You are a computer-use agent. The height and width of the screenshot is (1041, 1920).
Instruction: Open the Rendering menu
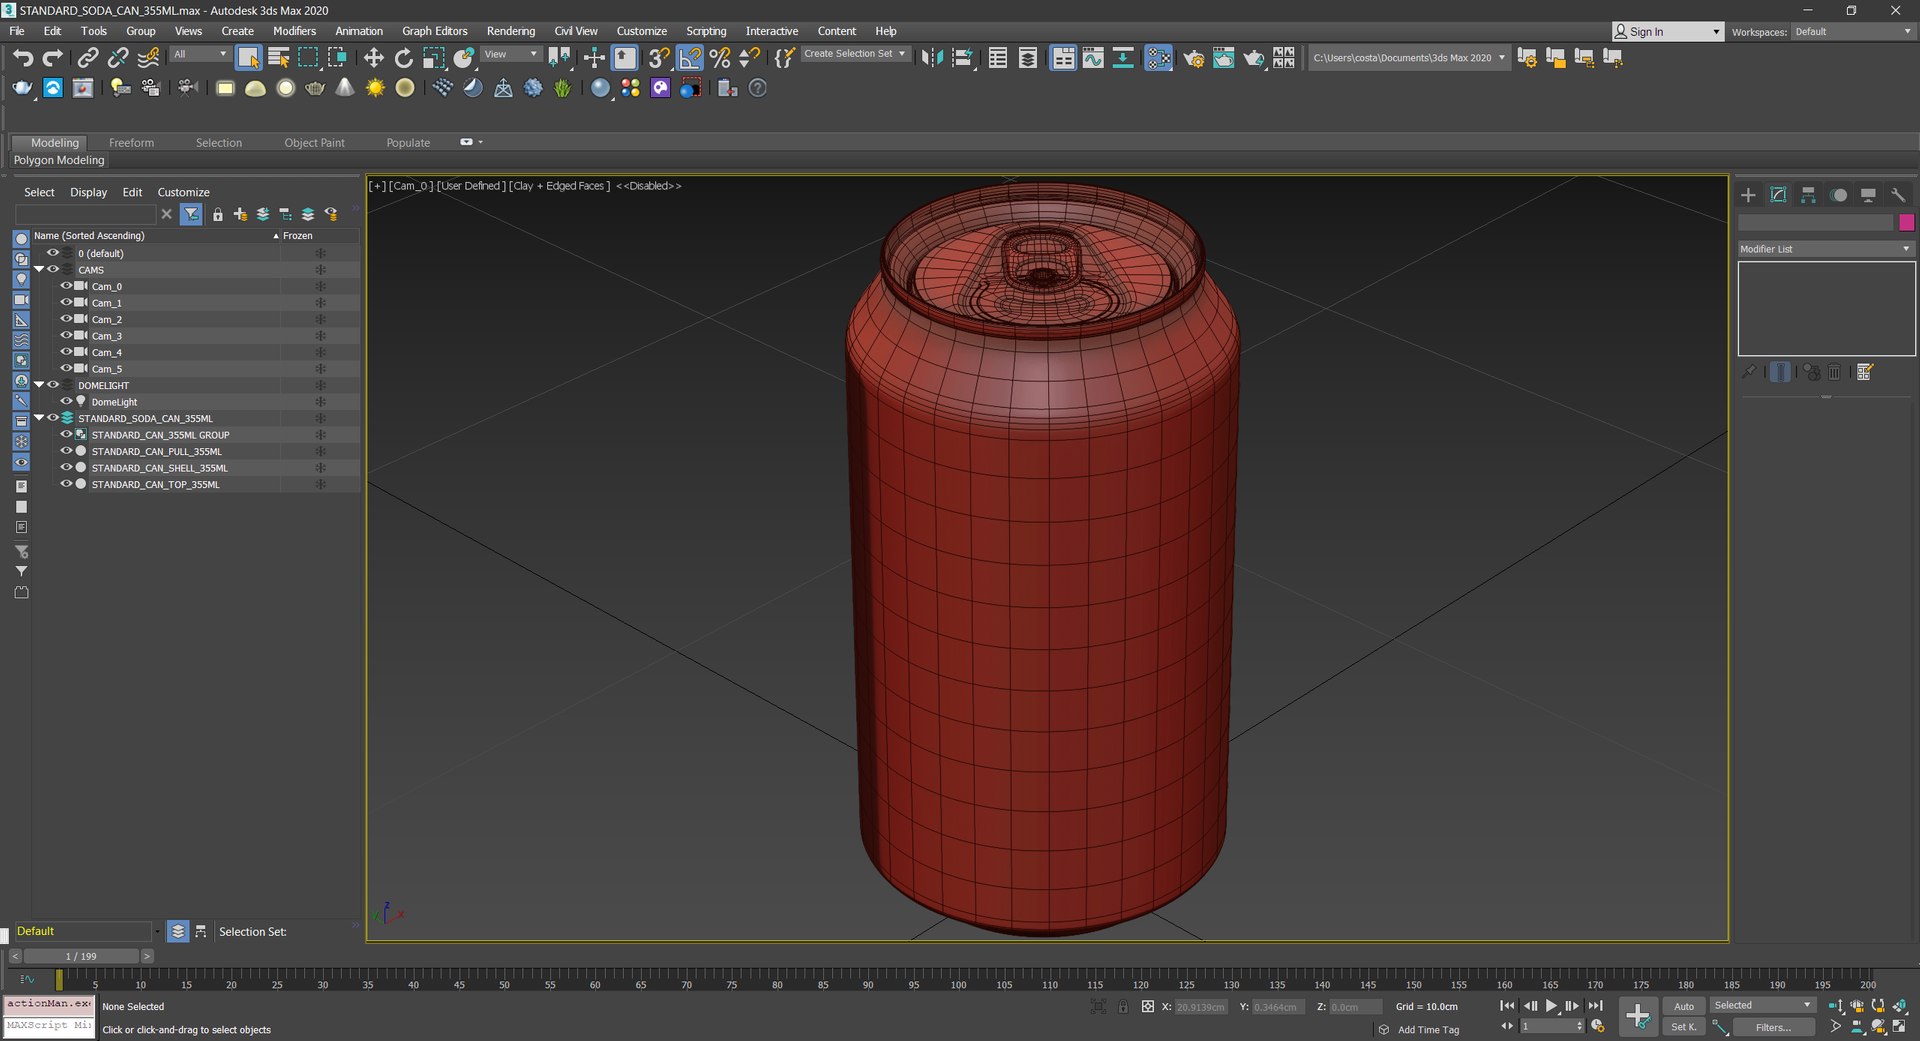[510, 31]
